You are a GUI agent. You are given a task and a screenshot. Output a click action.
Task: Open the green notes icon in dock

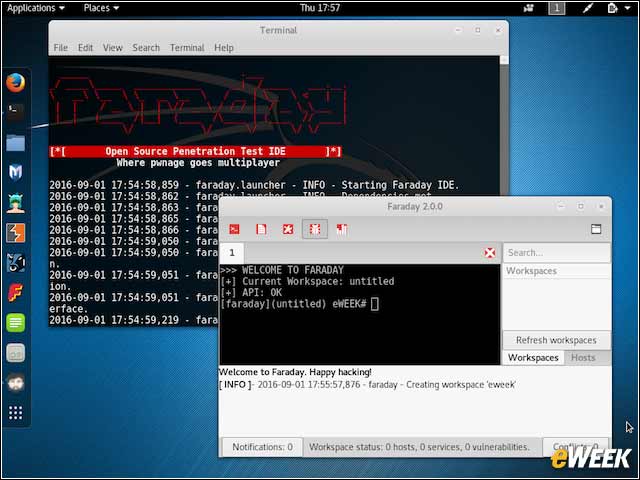pyautogui.click(x=16, y=323)
